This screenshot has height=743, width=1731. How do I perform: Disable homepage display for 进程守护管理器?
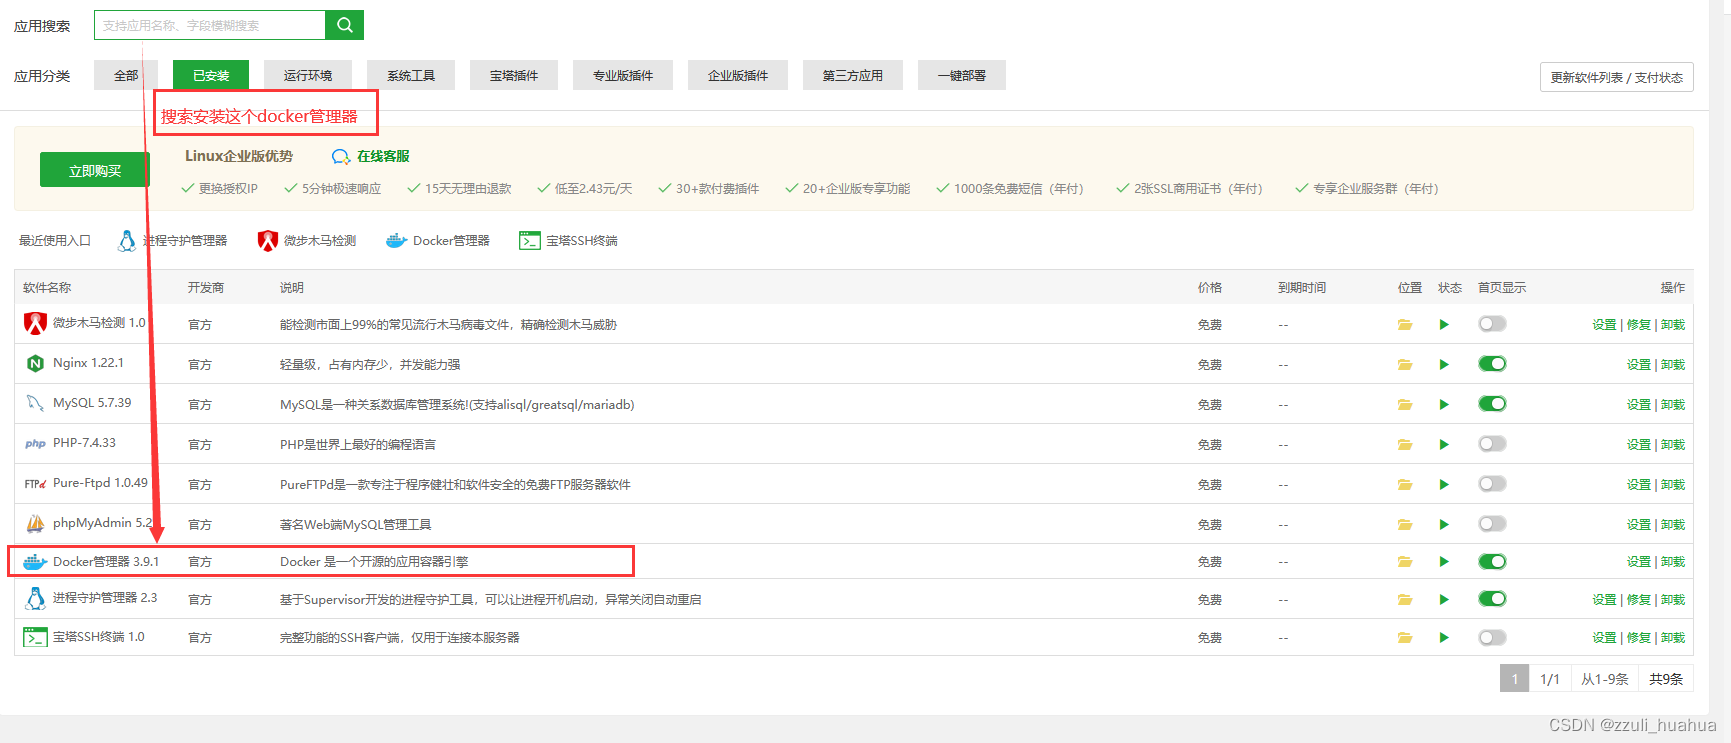(1492, 599)
